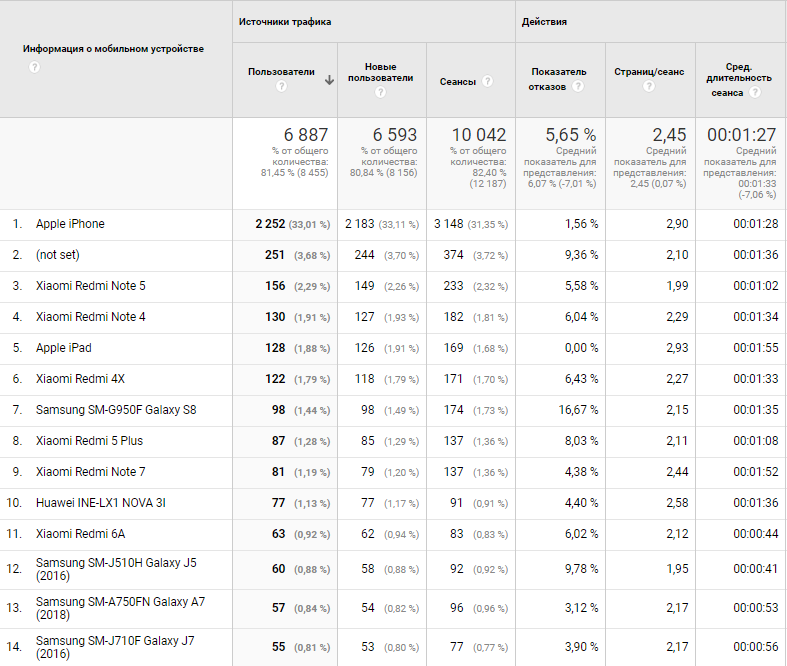Sort by Сред. длительность сеанса header
The image size is (787, 666).
[739, 79]
